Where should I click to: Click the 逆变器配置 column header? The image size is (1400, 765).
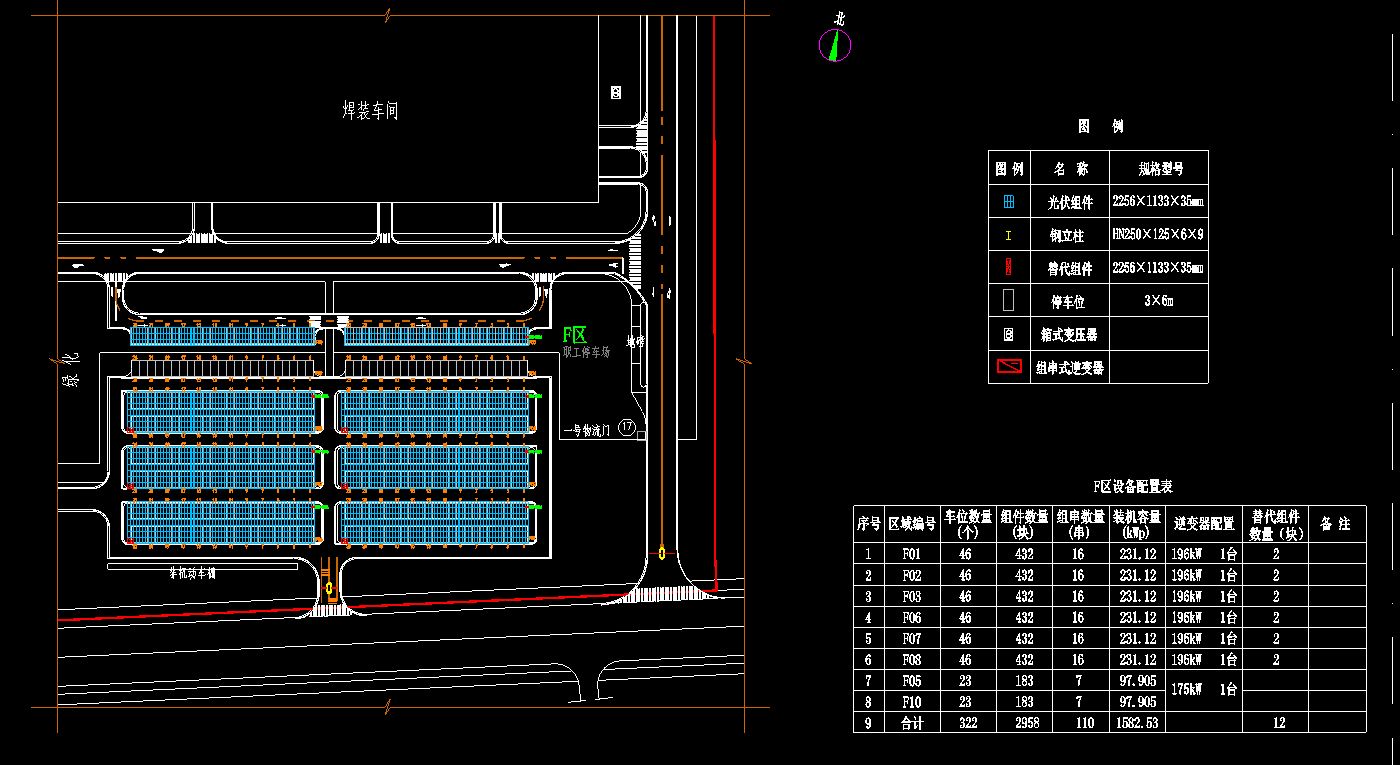coord(1204,523)
